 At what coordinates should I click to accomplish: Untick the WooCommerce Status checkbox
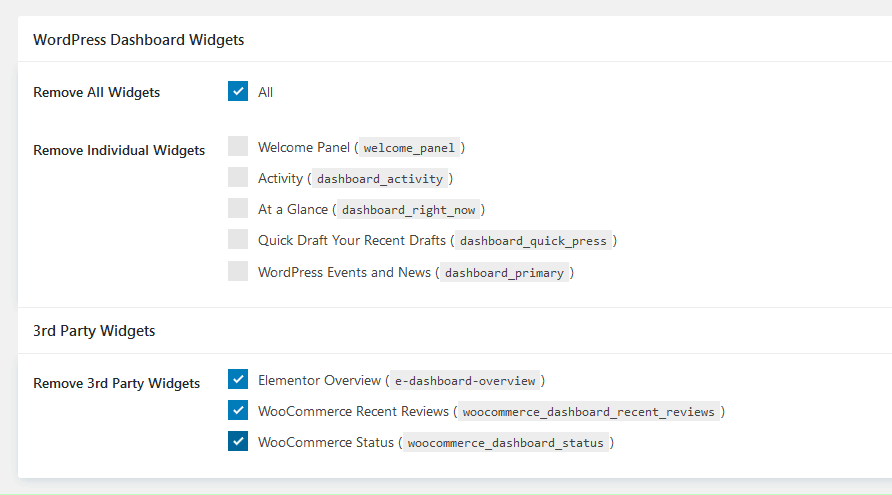[238, 442]
